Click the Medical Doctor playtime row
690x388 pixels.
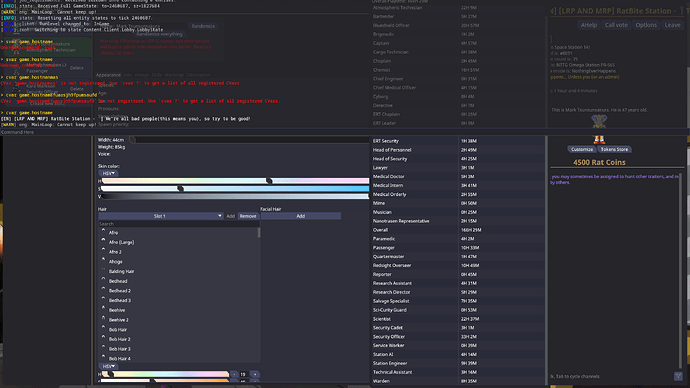458,176
